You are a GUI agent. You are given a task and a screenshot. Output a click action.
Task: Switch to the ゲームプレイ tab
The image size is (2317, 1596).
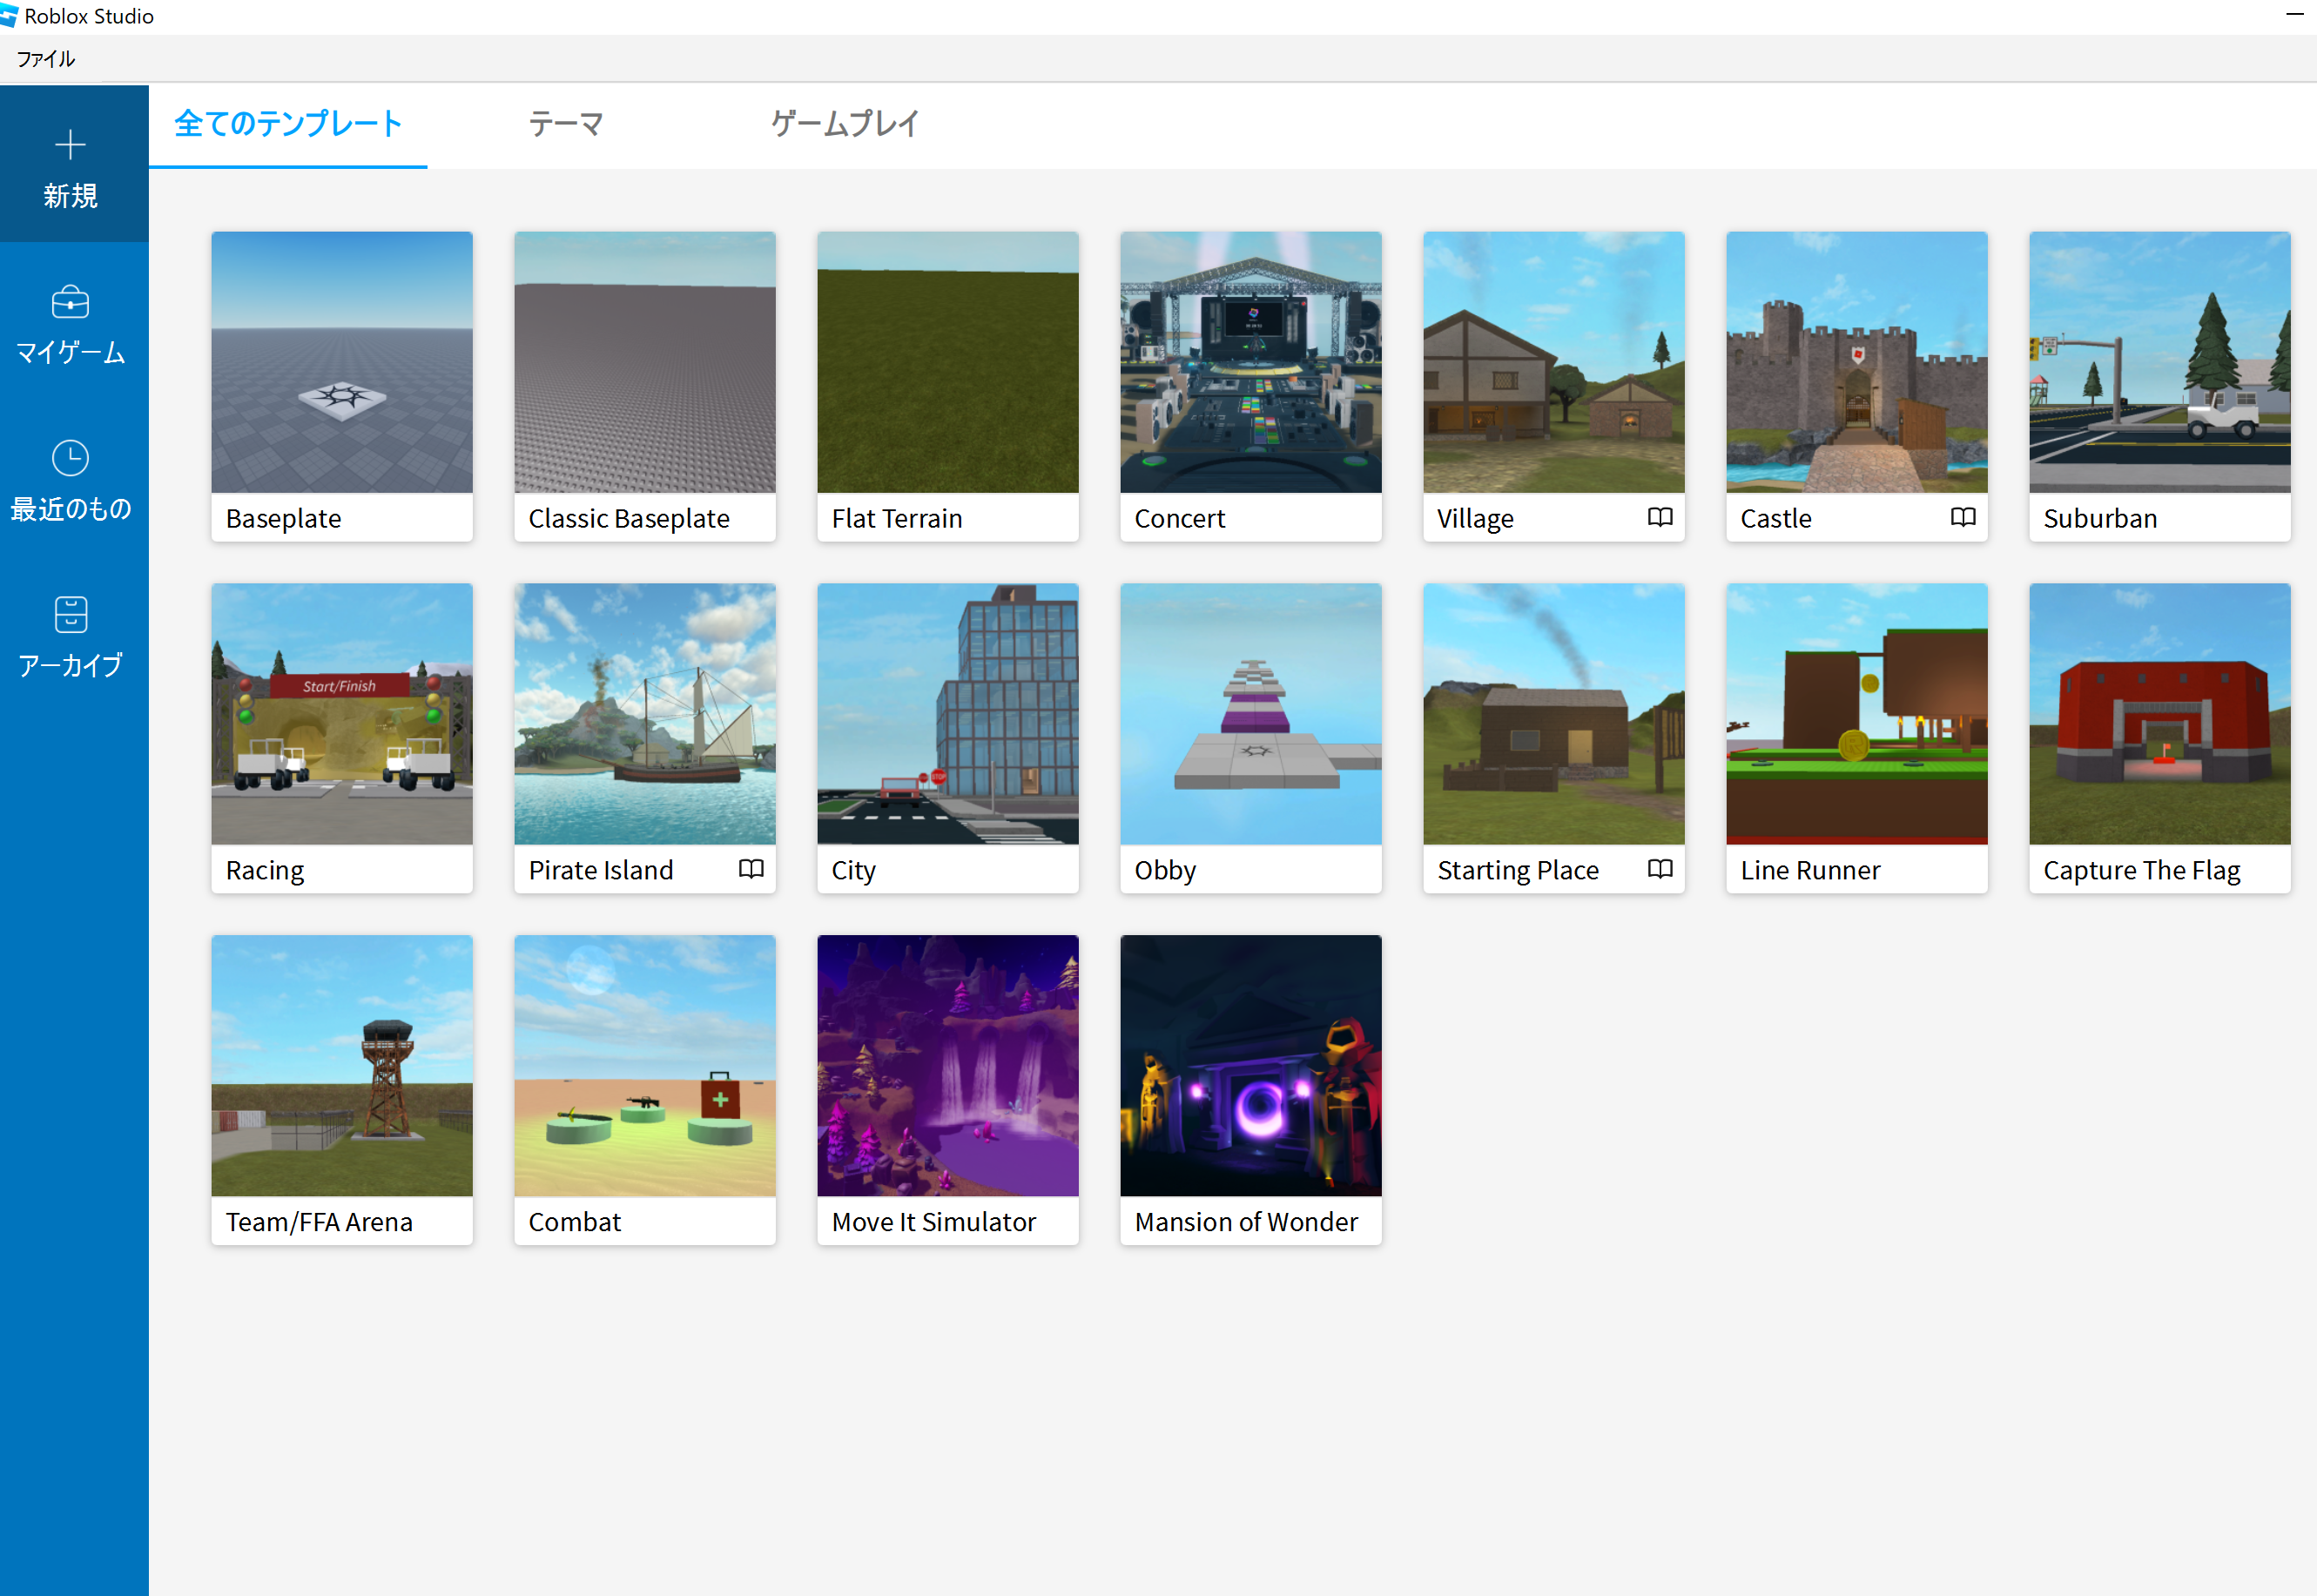pos(845,124)
